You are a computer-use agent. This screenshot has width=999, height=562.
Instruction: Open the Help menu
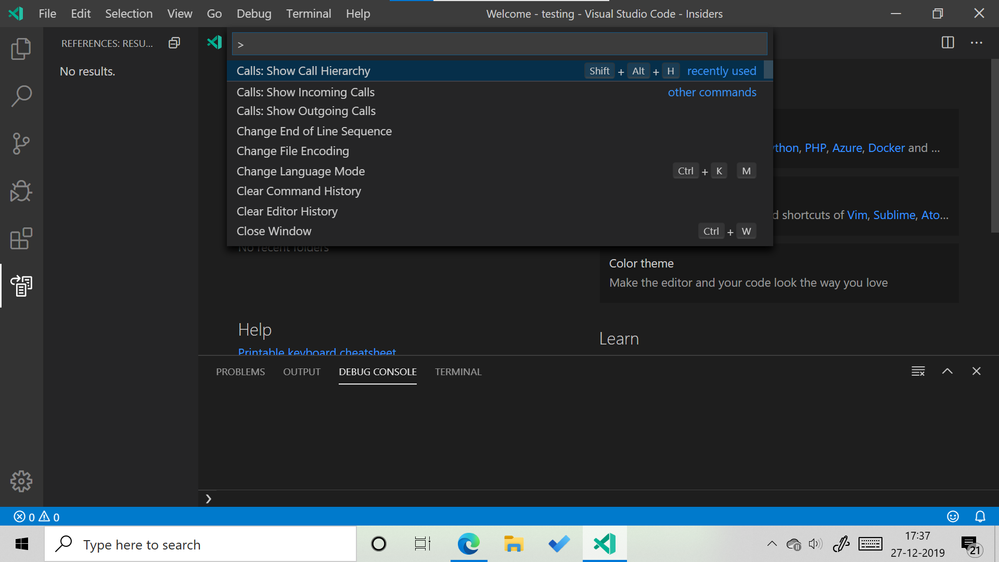point(358,13)
